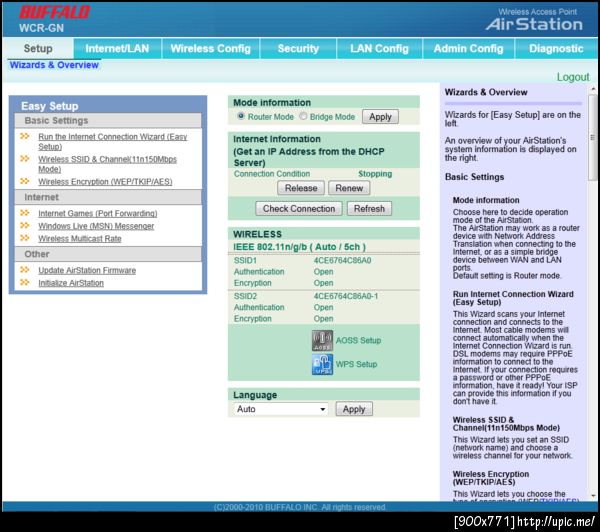This screenshot has width=600, height=532.
Task: Click arrow bullet beside Internet Games
Action: pos(25,213)
